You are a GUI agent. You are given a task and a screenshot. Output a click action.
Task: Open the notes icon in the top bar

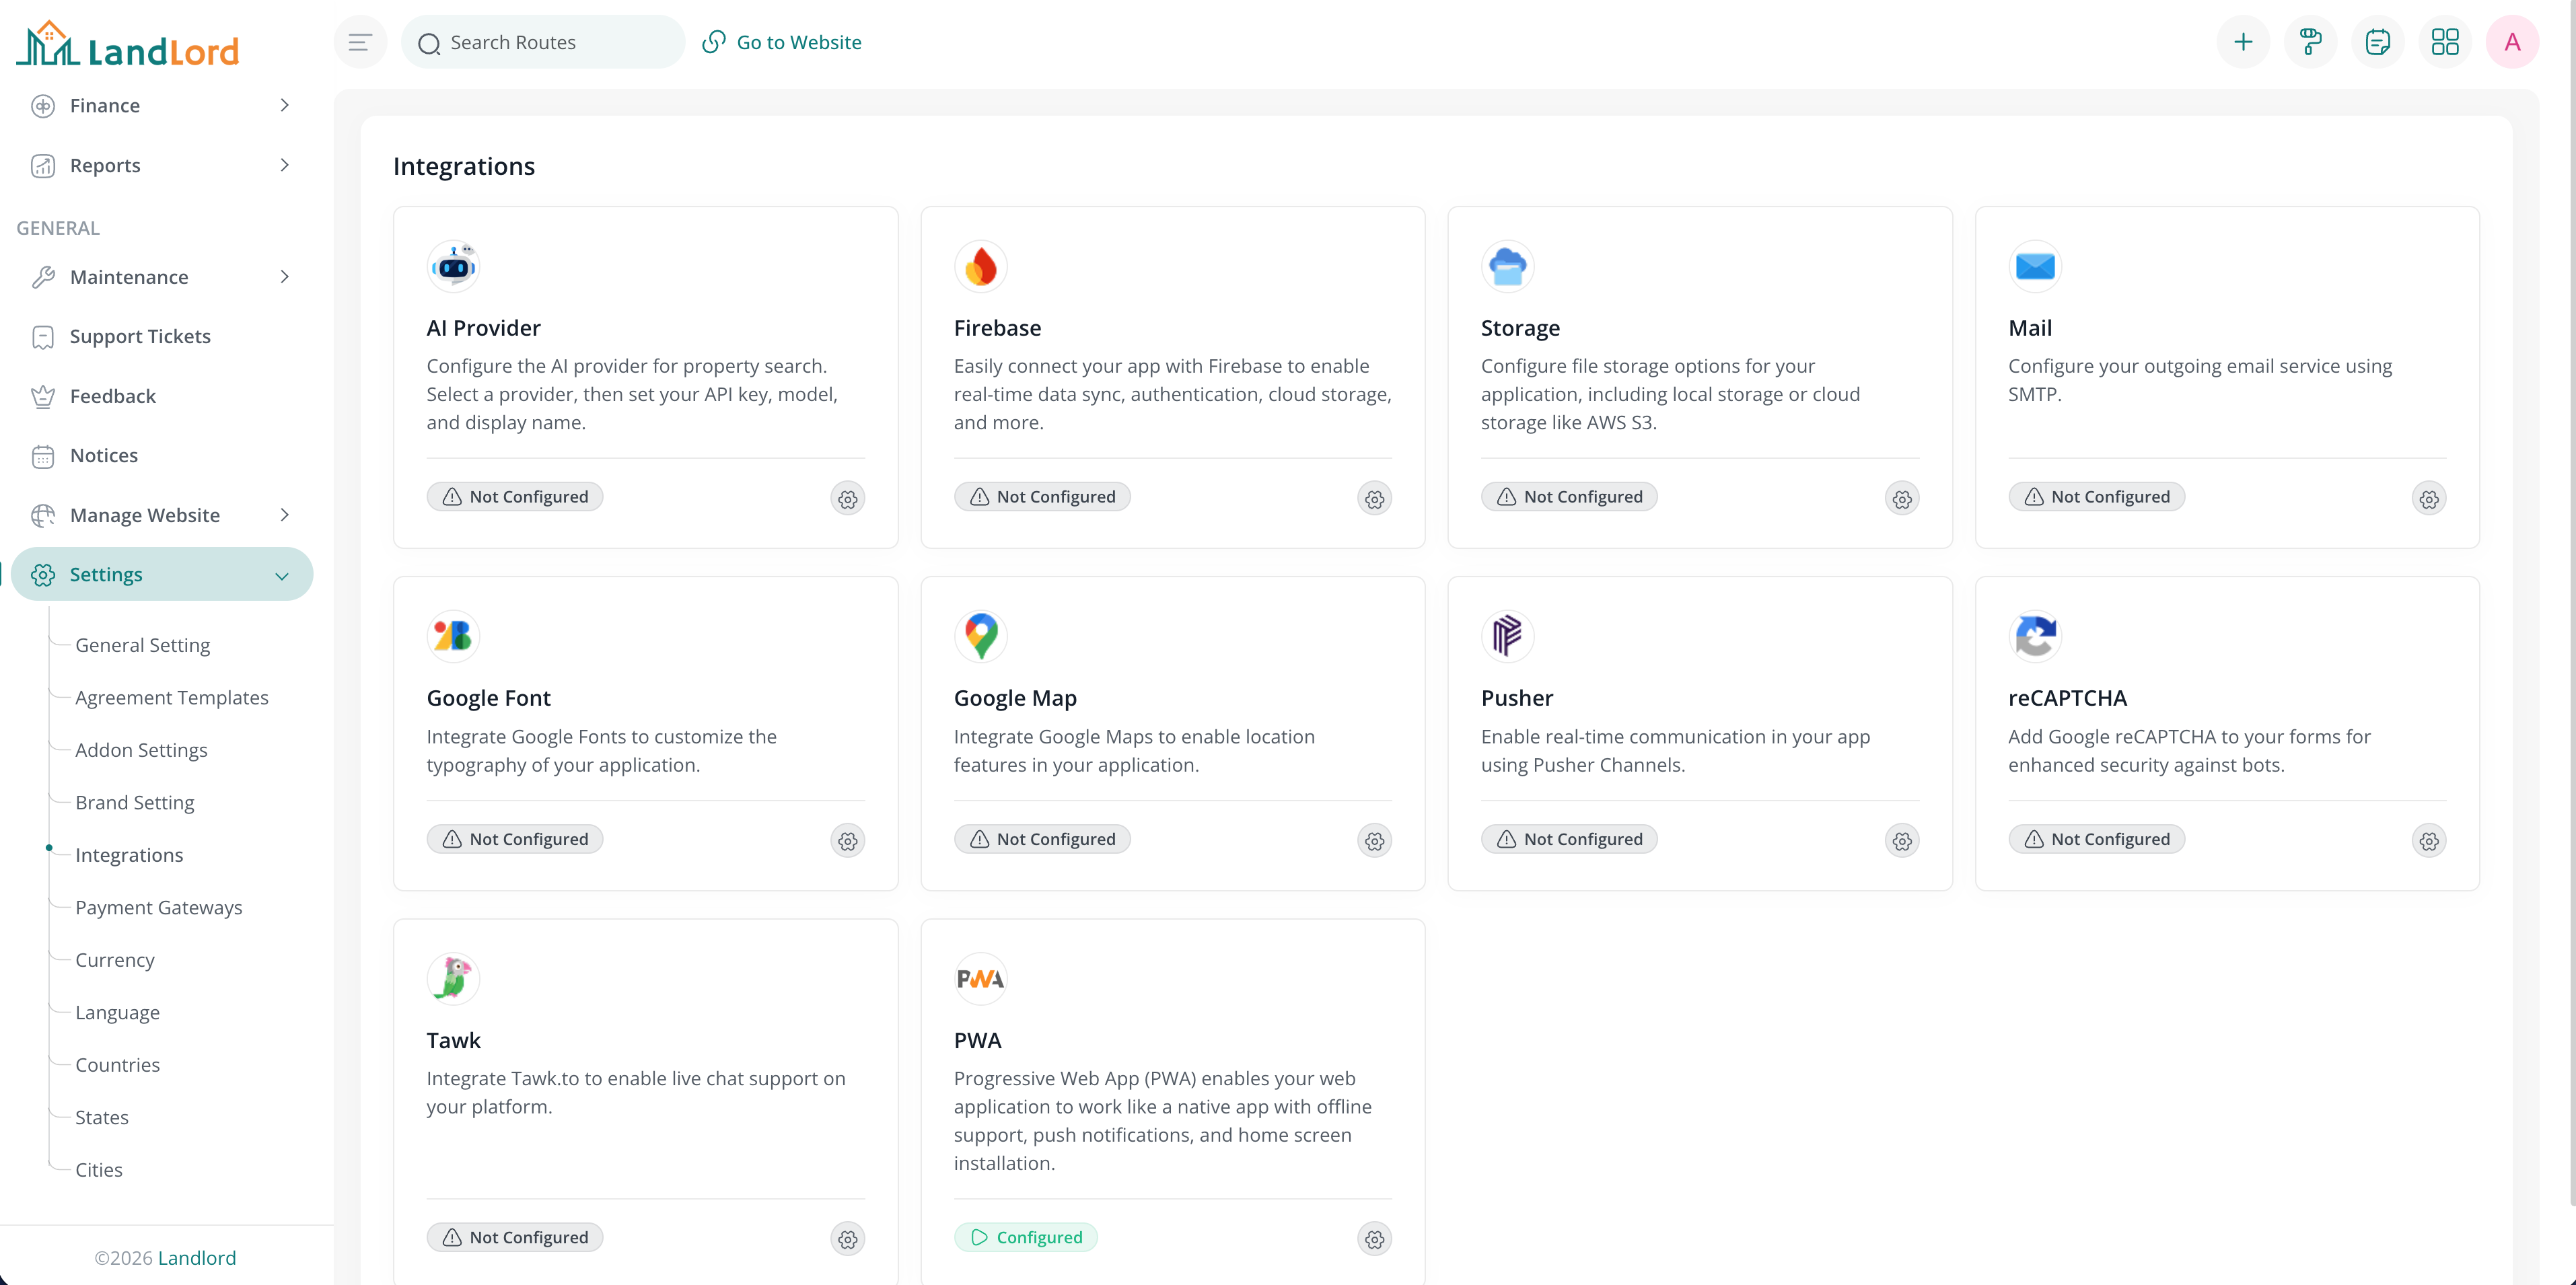tap(2378, 41)
